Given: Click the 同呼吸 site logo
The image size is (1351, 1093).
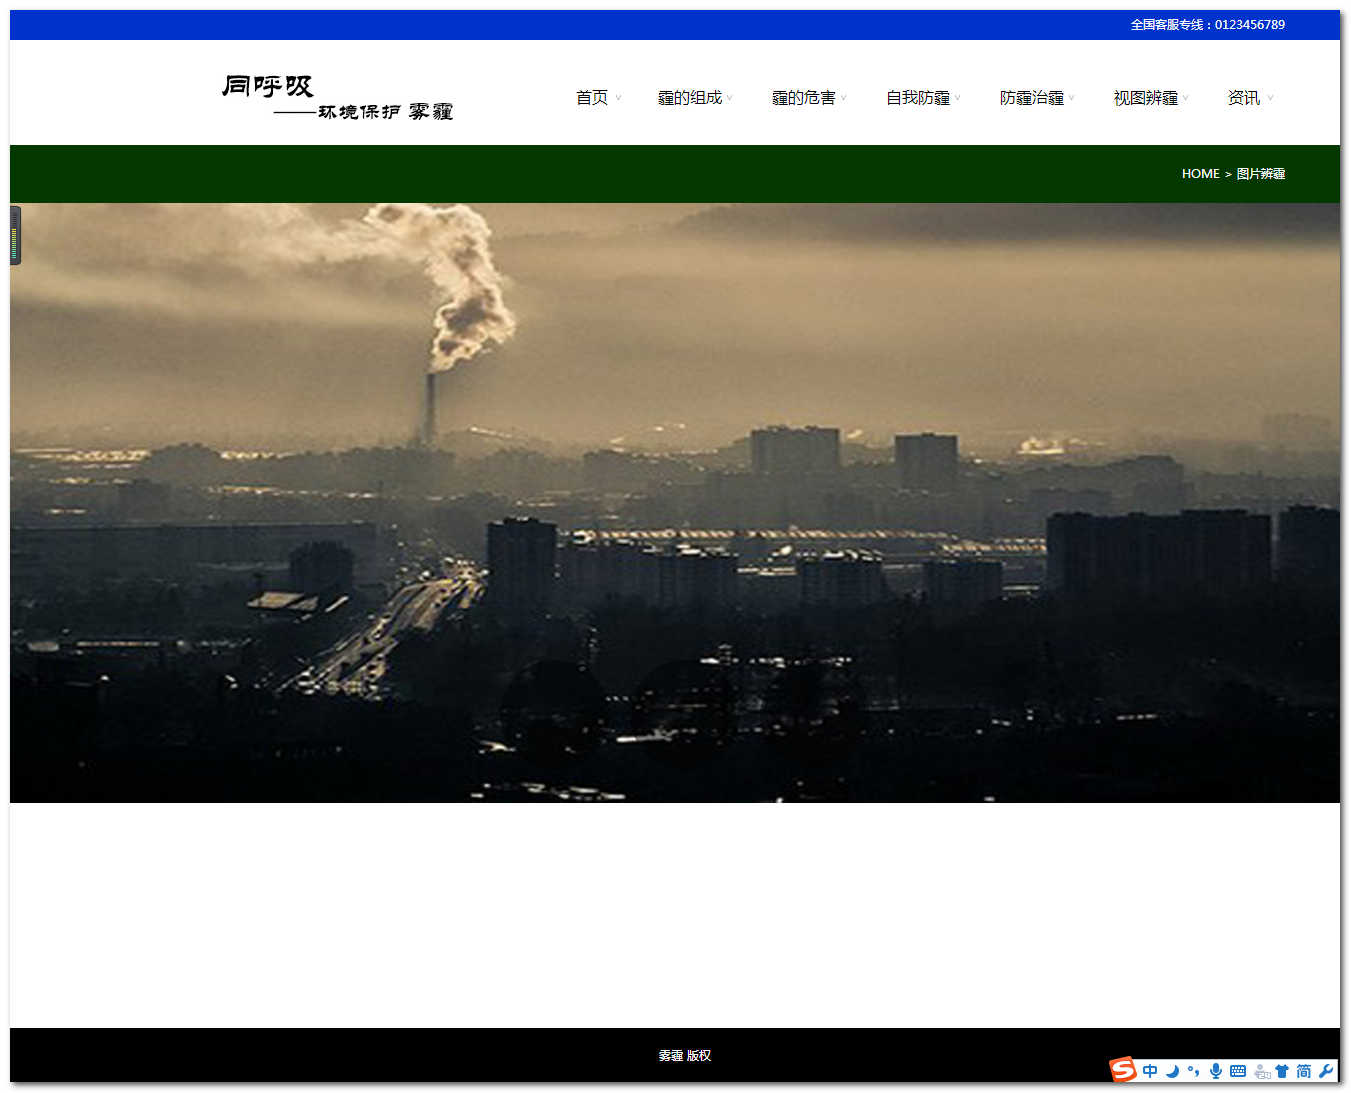Looking at the screenshot, I should 337,98.
